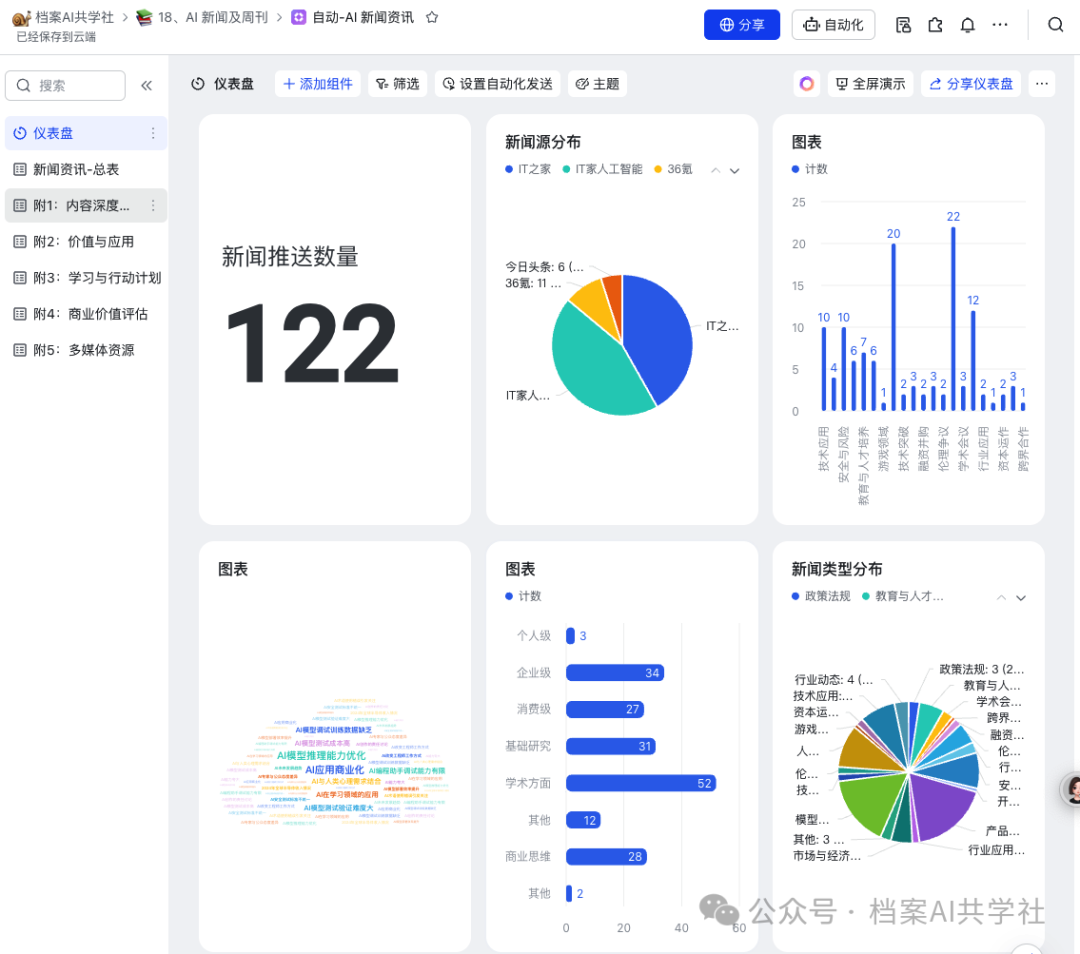Open dashboard toolbar more options
This screenshot has height=954, width=1080.
(1041, 84)
